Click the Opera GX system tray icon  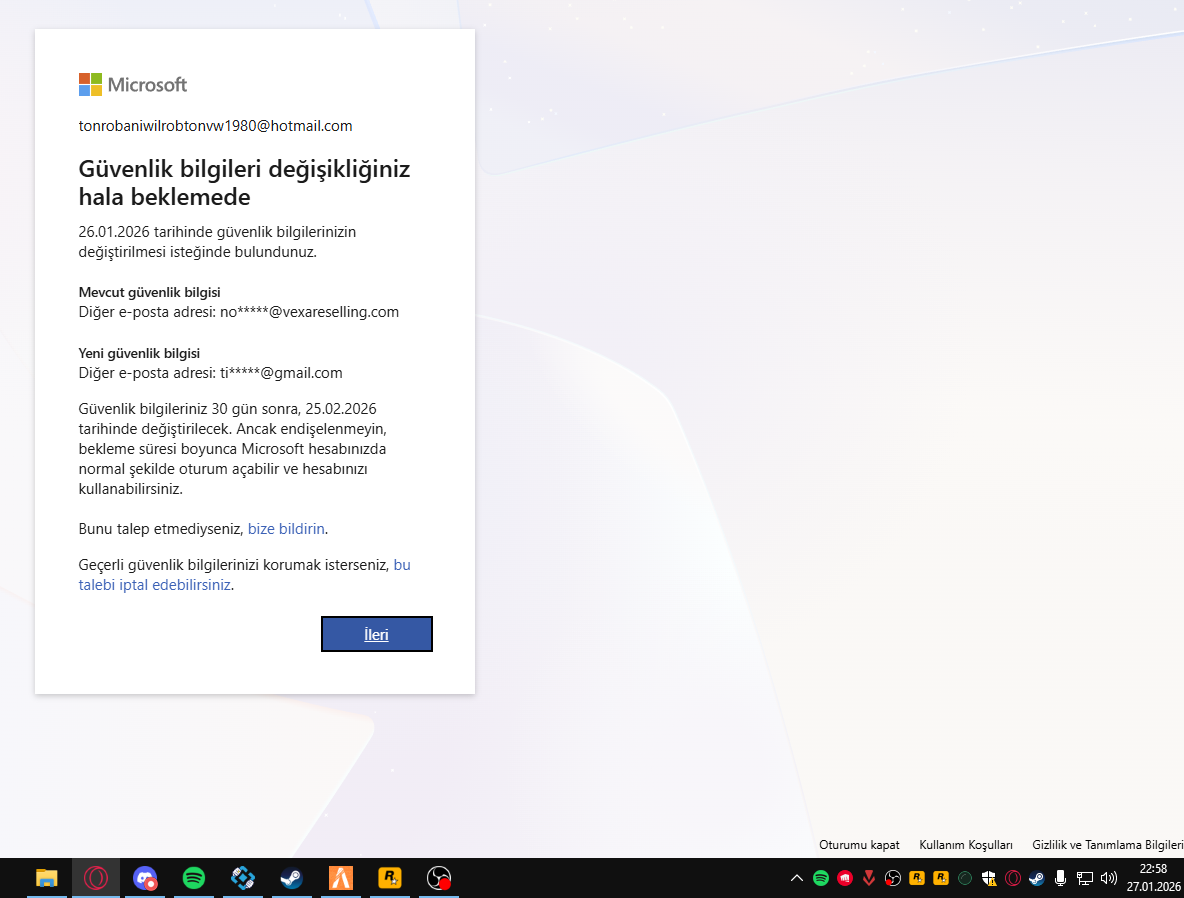pos(1013,878)
